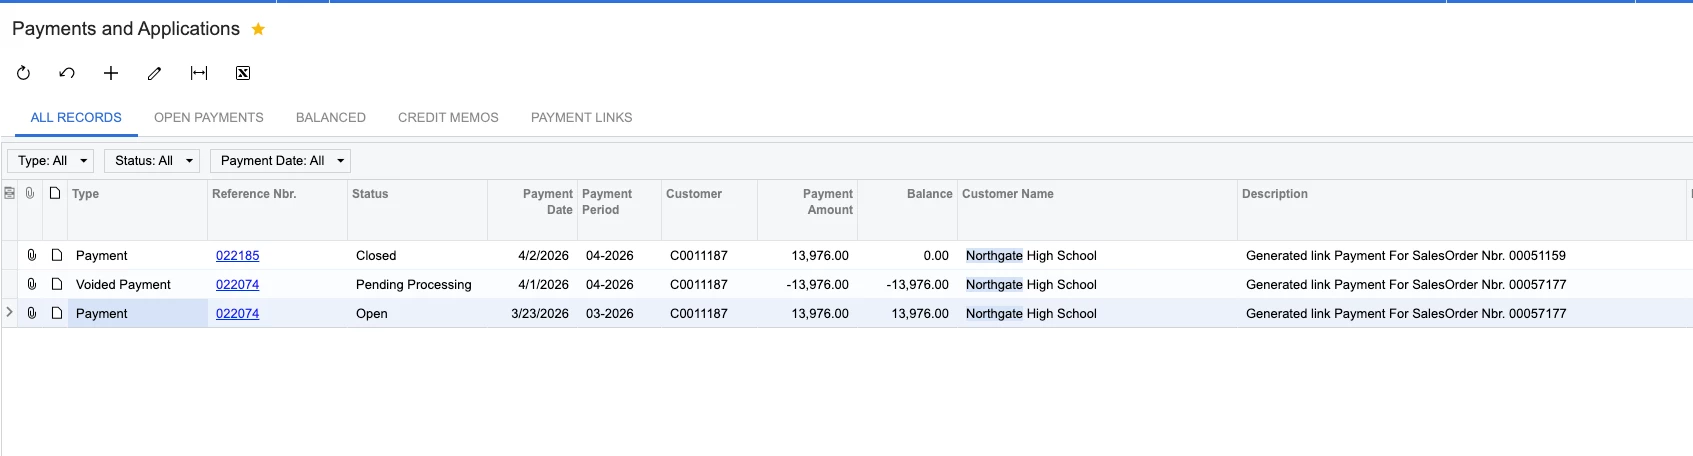Click the favorite star next to the title

coord(258,29)
